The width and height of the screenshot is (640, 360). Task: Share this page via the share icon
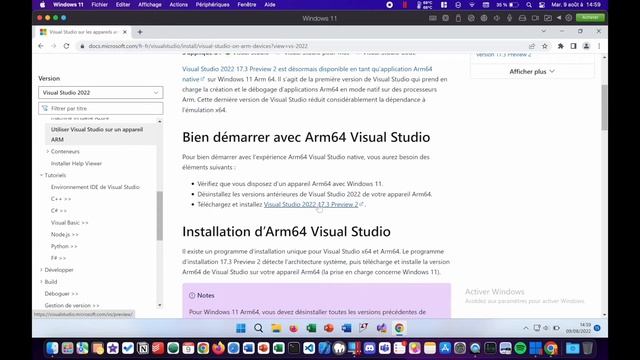(531, 46)
